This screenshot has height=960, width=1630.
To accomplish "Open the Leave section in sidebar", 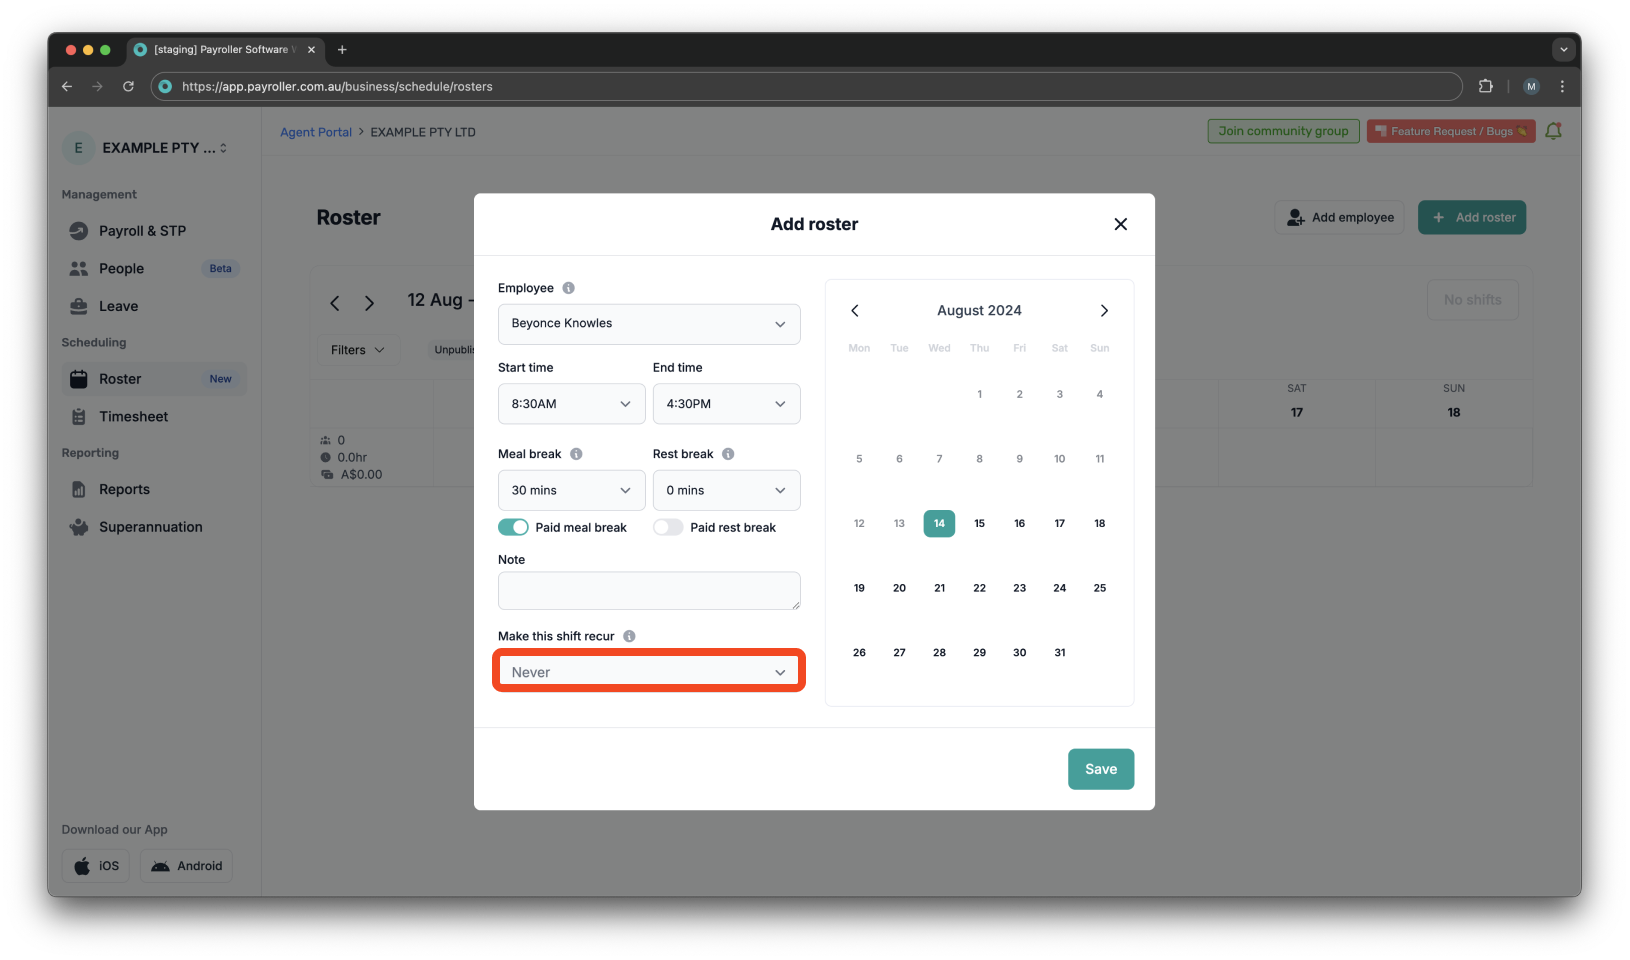I will (154, 307).
